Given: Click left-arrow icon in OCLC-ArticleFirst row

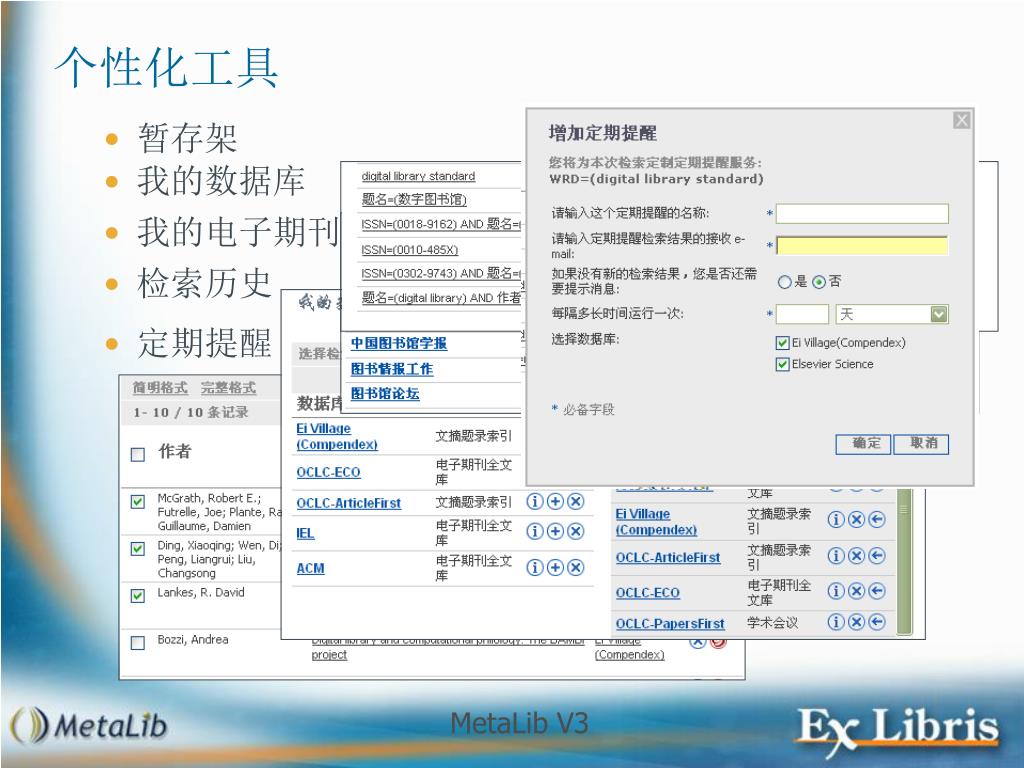Looking at the screenshot, I should 877,556.
